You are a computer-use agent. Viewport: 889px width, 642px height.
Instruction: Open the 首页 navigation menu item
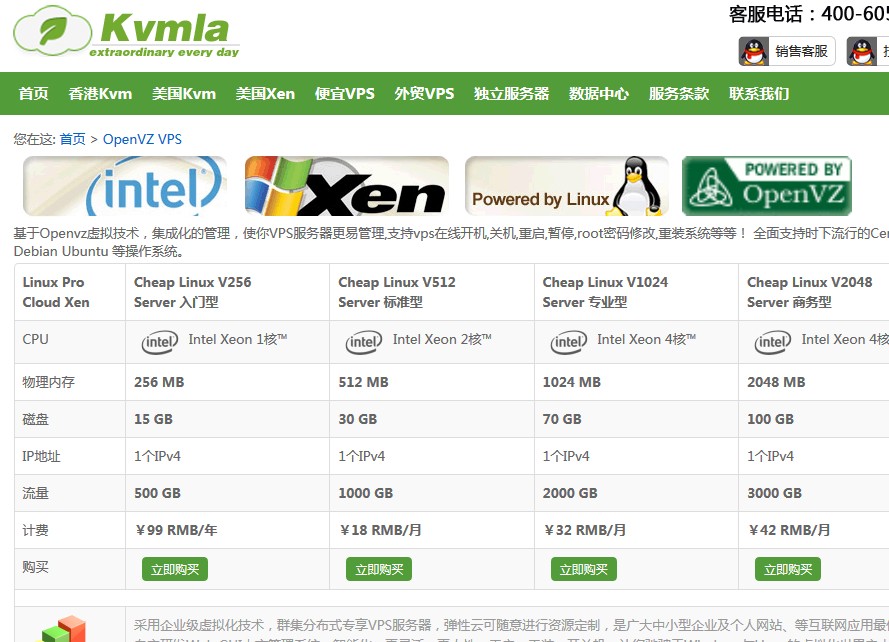pyautogui.click(x=33, y=94)
